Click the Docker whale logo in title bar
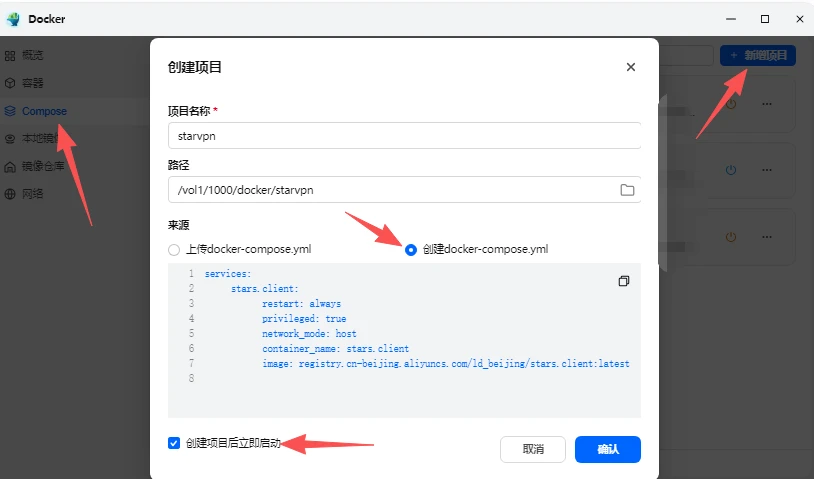The height and width of the screenshot is (479, 814). 13,19
